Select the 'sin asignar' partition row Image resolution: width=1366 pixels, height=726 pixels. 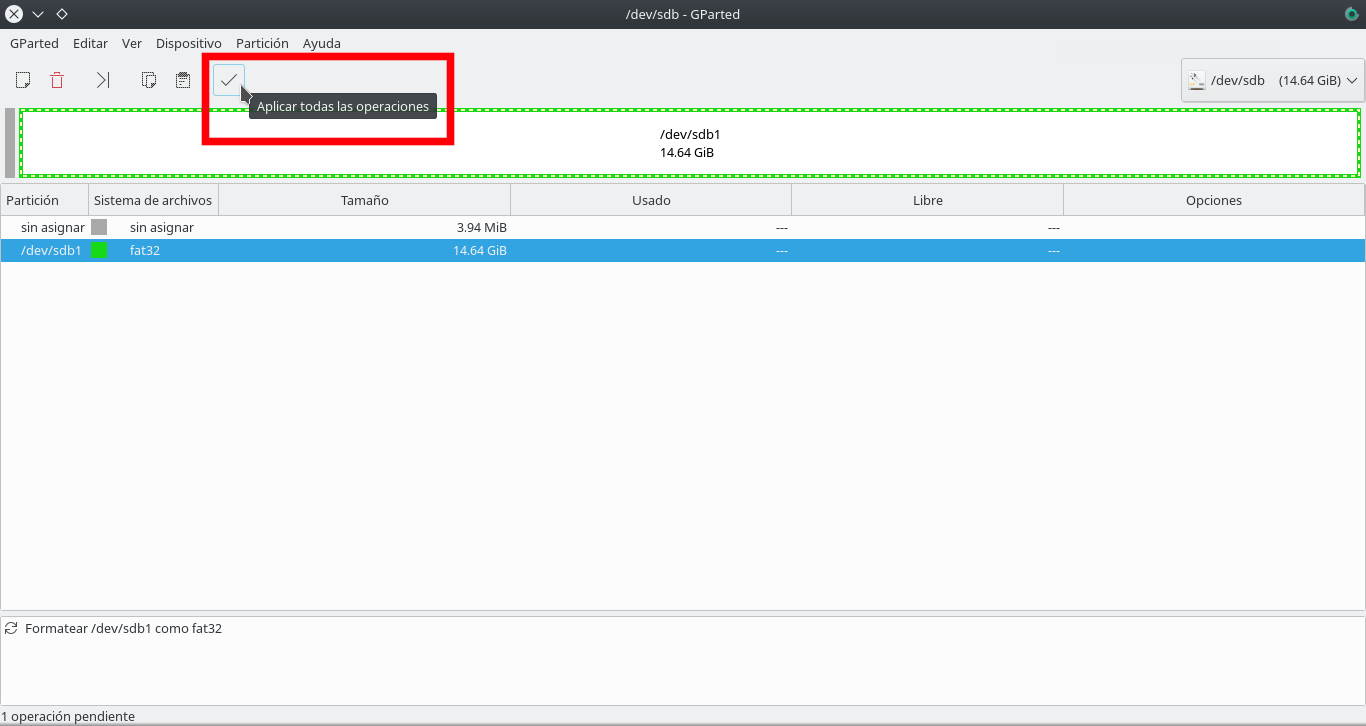point(683,227)
